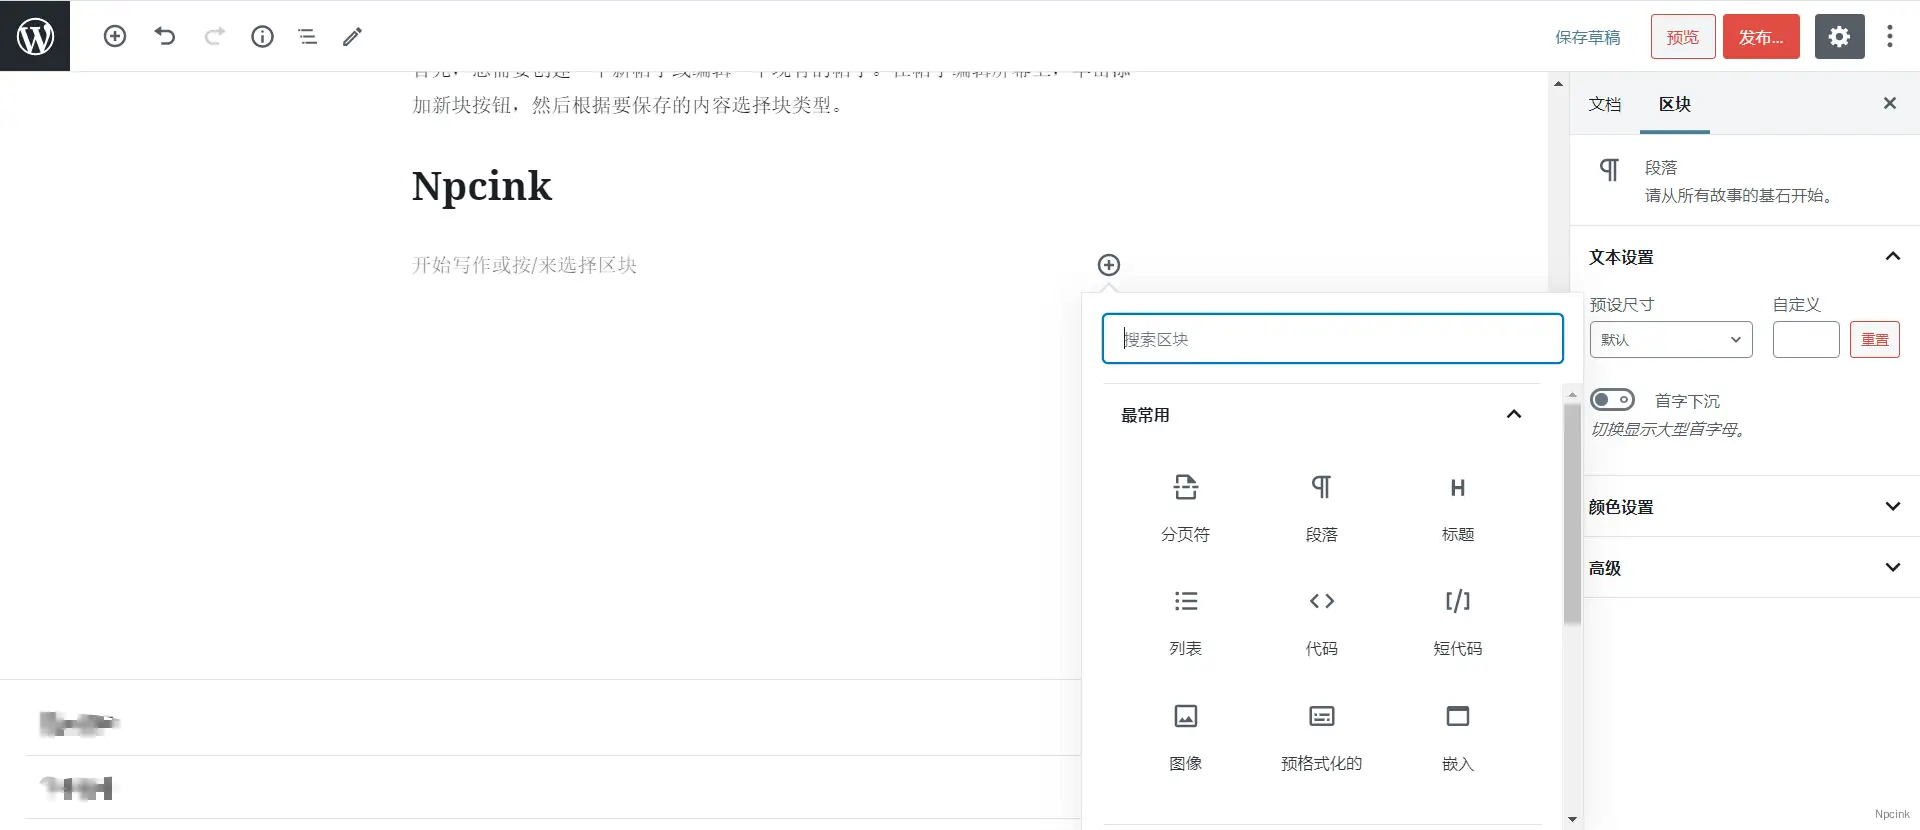The image size is (1920, 830).
Task: Click the 预览 preview button
Action: pyautogui.click(x=1683, y=37)
